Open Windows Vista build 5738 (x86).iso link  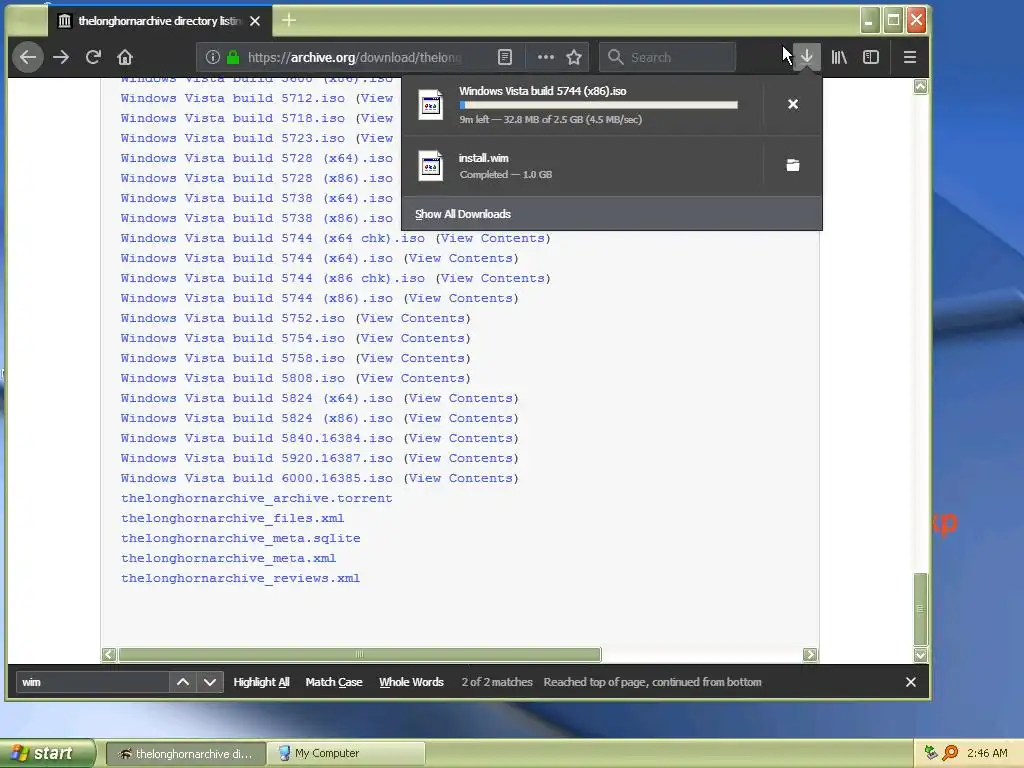click(x=257, y=218)
